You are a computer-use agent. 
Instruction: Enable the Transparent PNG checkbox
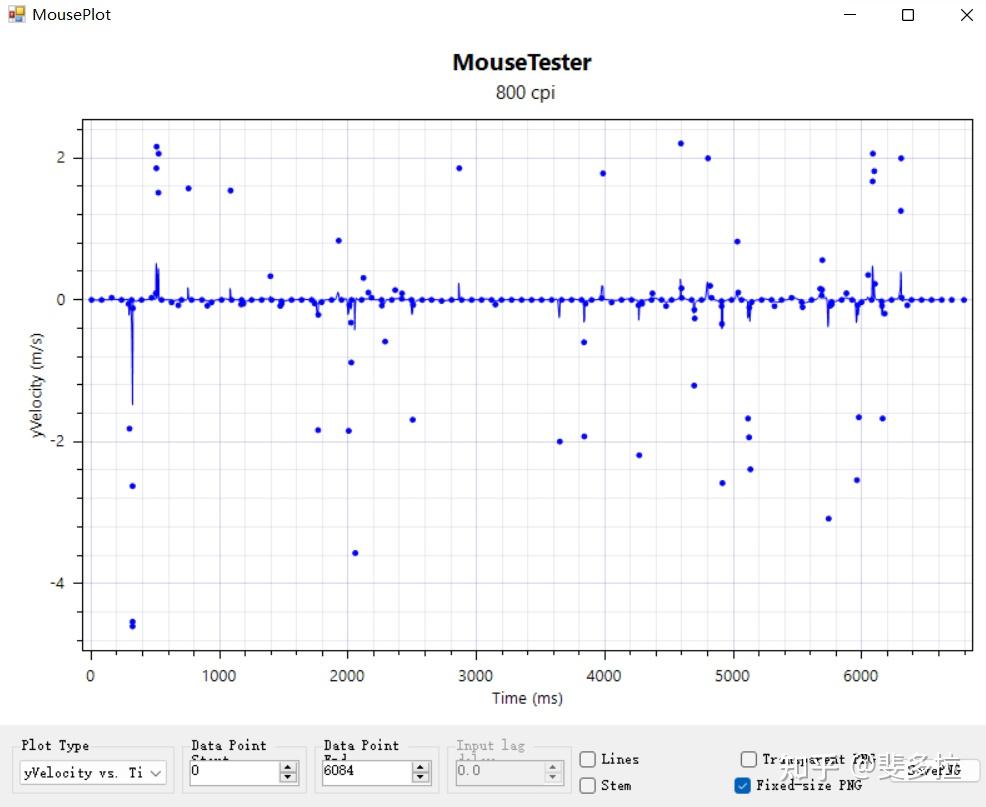[x=748, y=759]
